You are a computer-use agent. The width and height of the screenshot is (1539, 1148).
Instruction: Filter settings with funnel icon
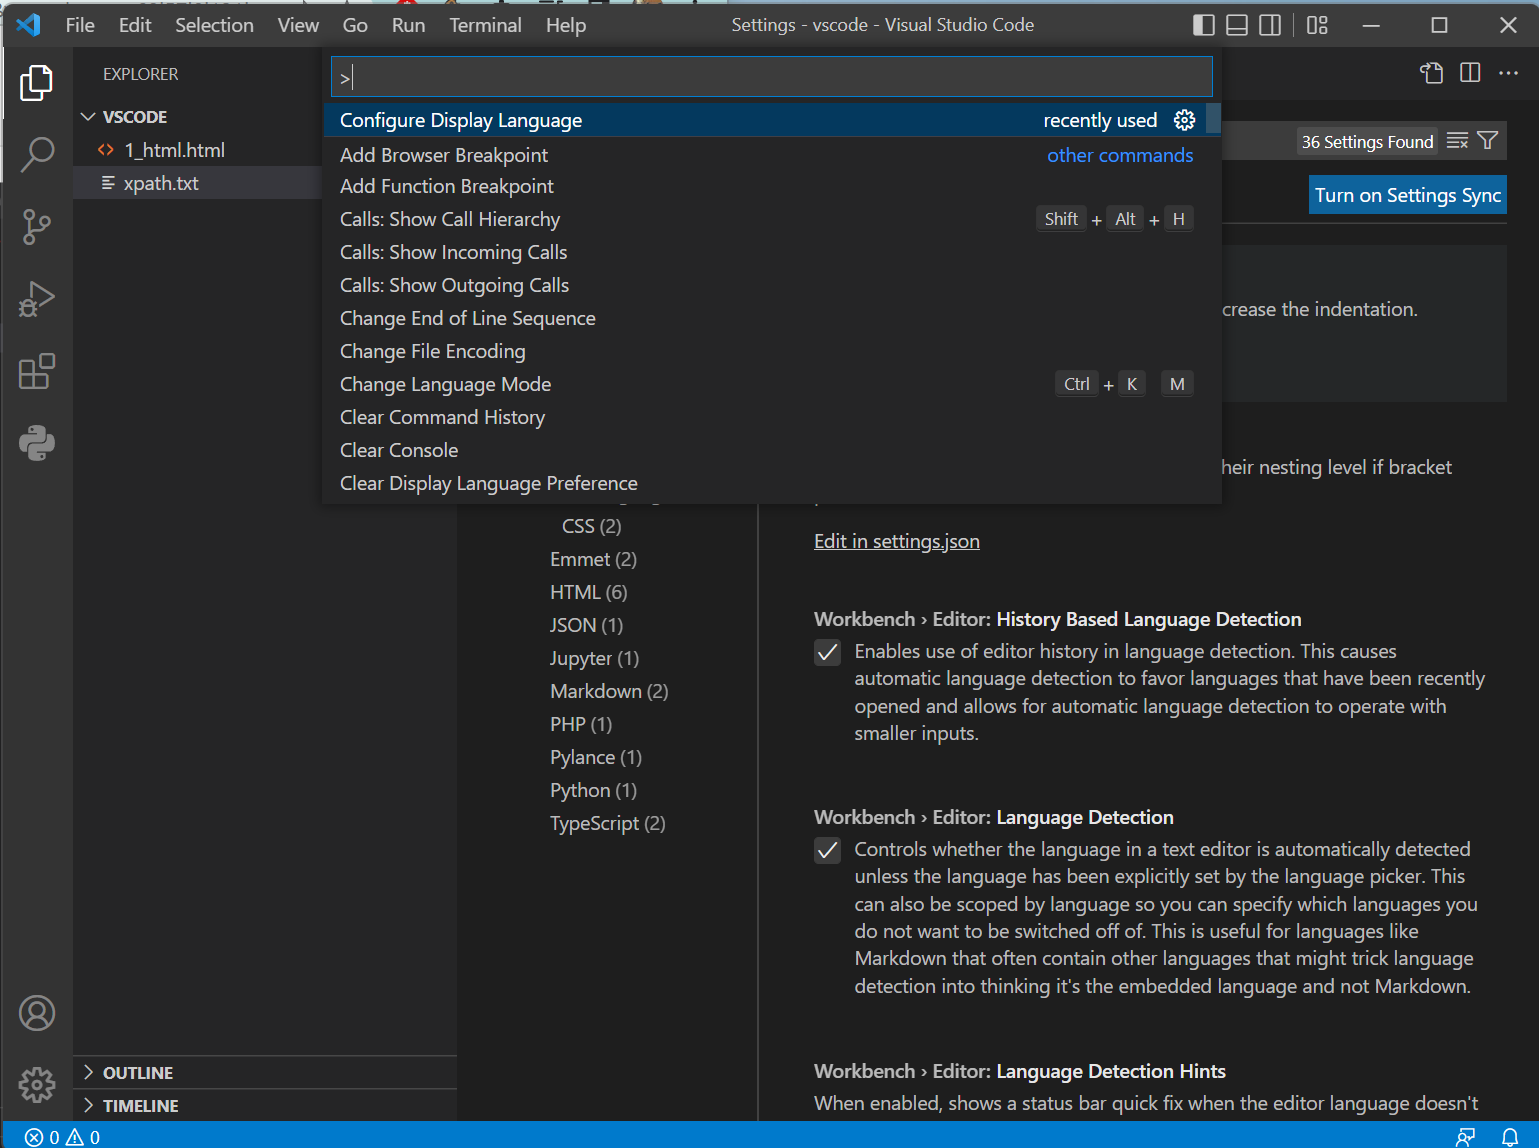point(1488,141)
